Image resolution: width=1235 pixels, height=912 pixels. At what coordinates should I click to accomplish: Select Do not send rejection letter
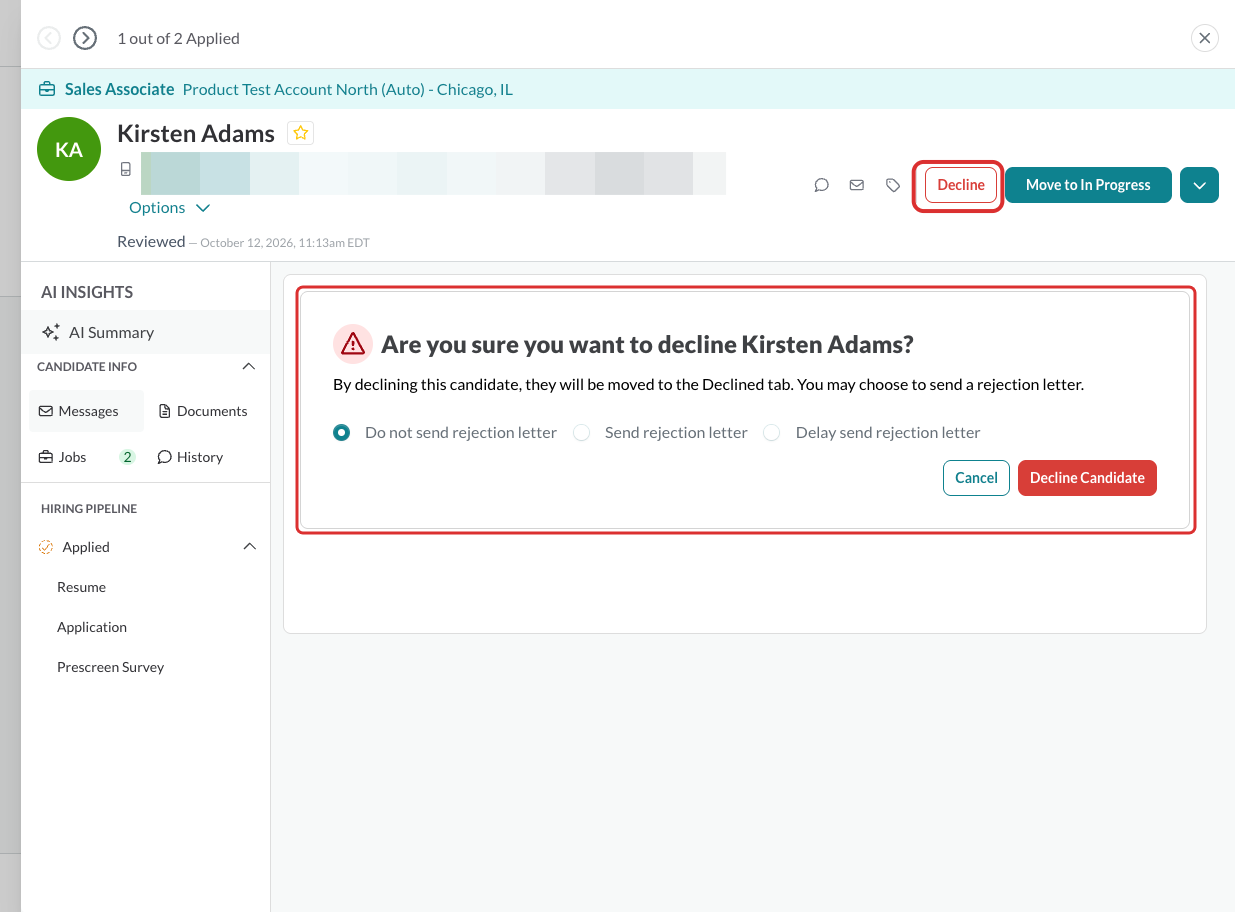(342, 433)
